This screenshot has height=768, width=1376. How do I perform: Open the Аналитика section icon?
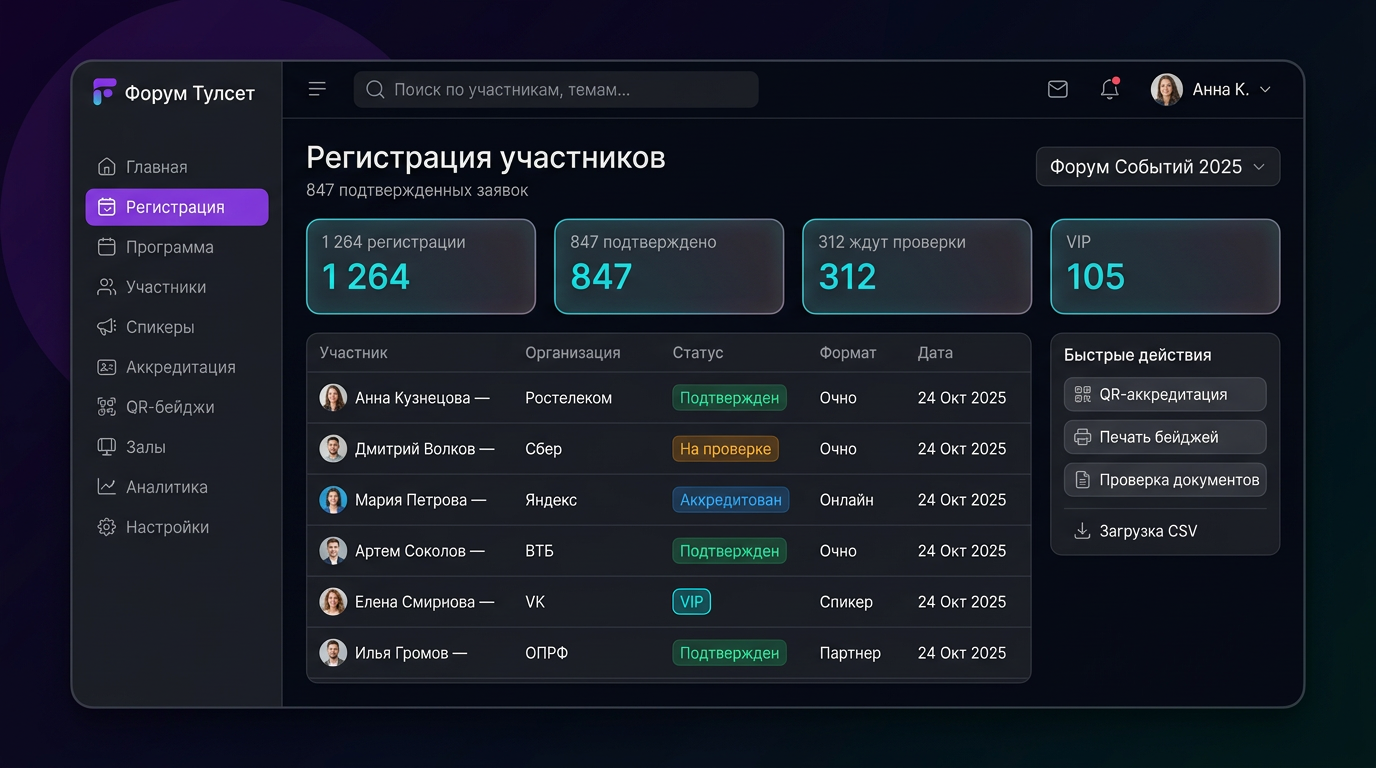coord(107,487)
